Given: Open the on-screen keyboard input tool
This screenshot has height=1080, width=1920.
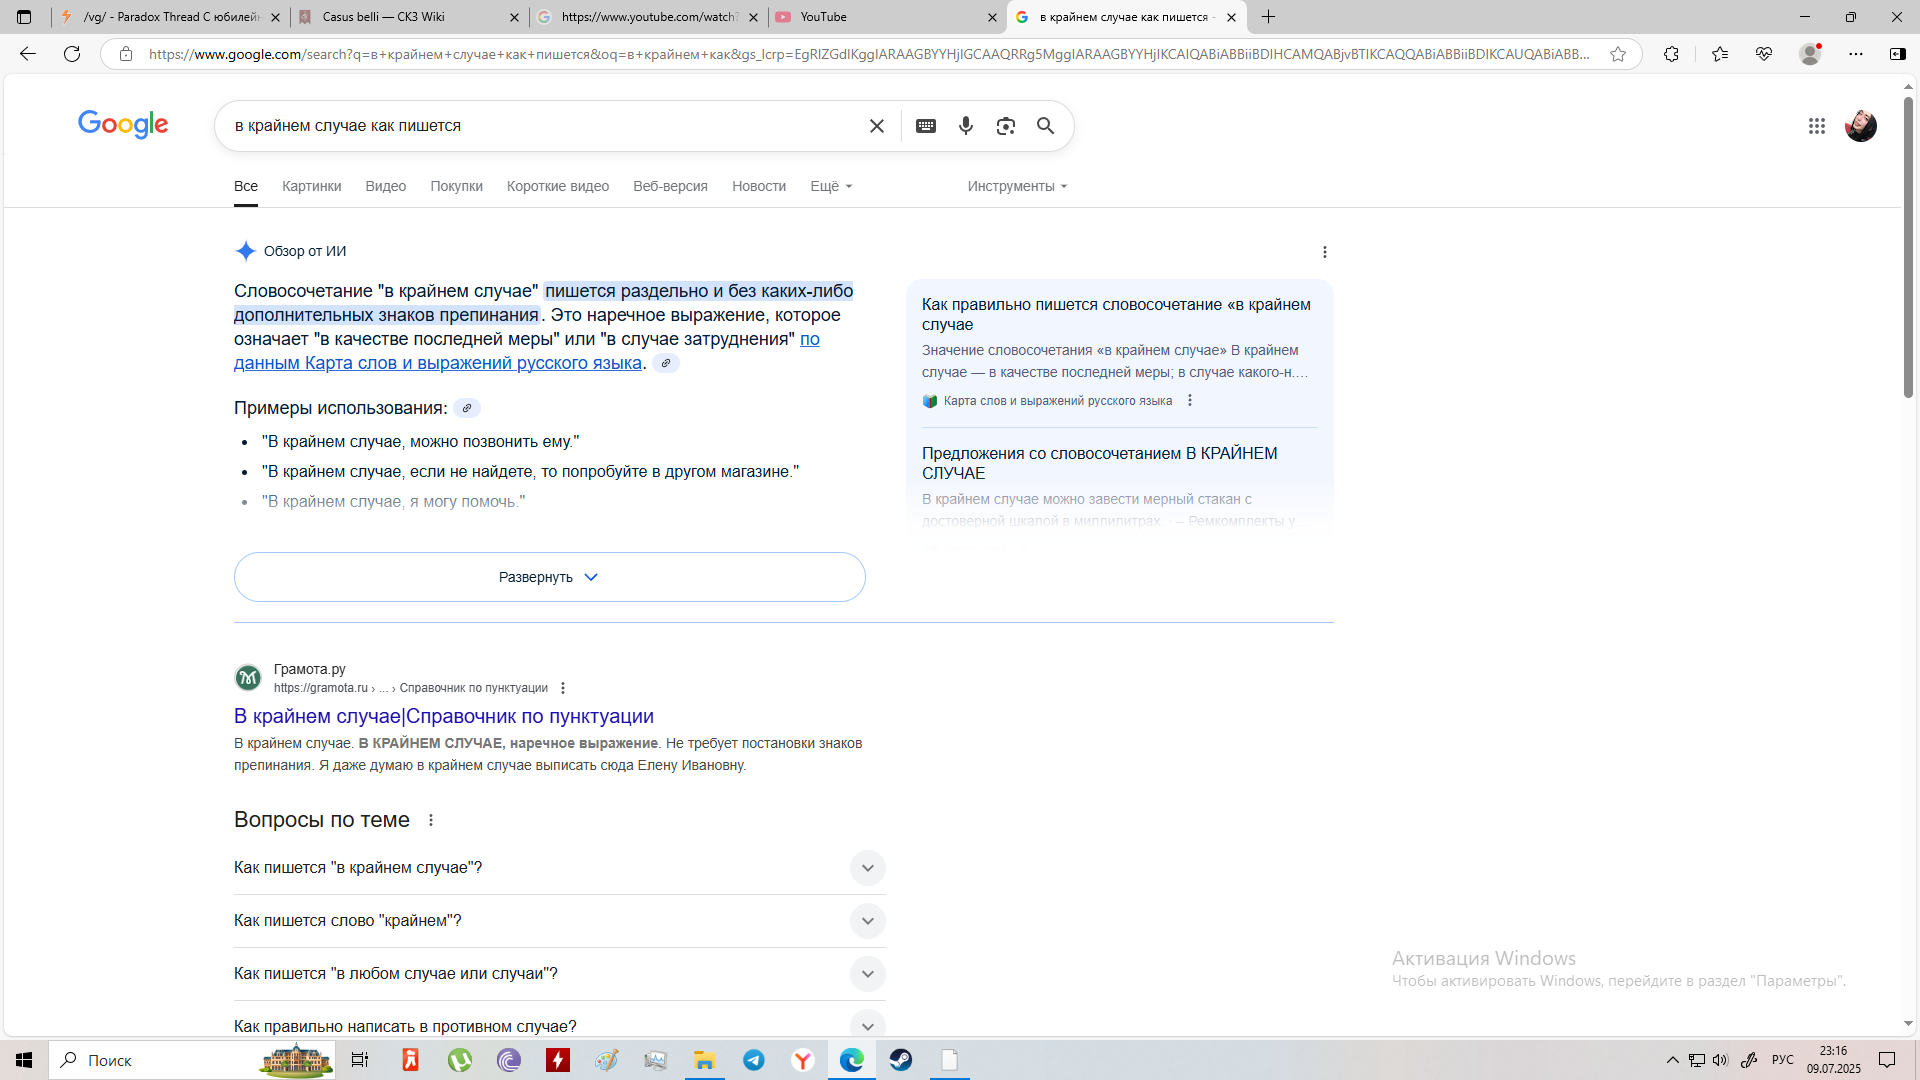Looking at the screenshot, I should 925,126.
